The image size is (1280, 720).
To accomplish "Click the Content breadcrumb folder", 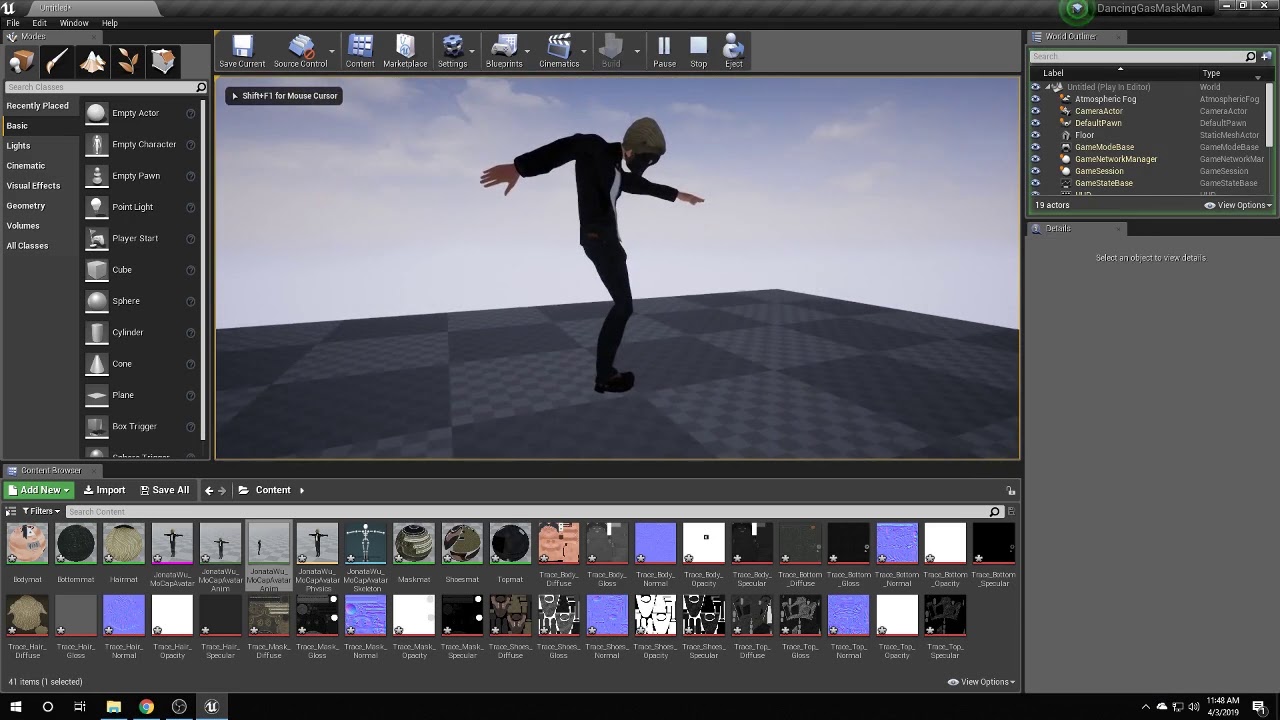I will pyautogui.click(x=265, y=490).
